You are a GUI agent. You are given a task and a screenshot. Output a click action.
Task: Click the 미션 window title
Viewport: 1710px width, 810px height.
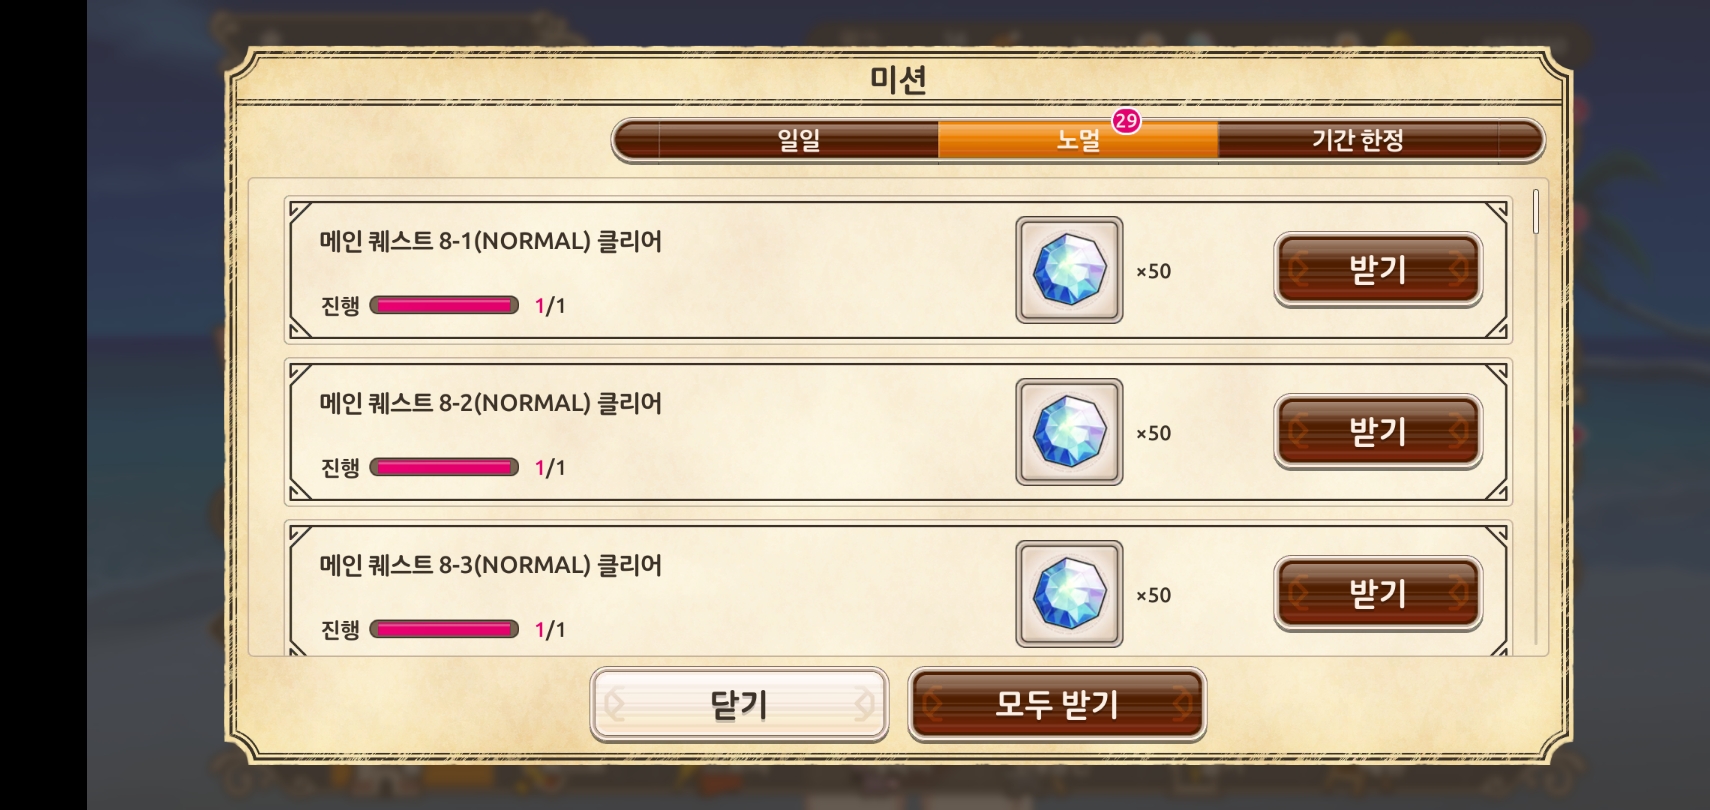[x=898, y=79]
